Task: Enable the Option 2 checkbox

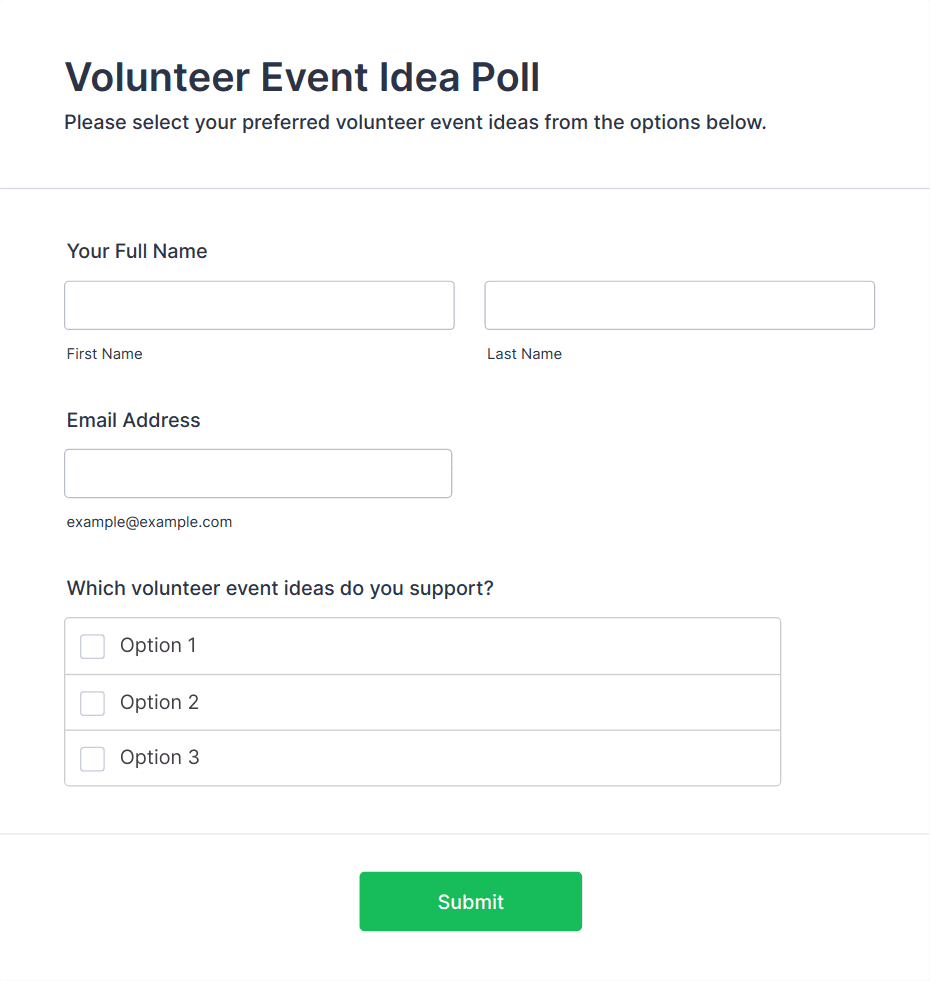Action: click(x=92, y=704)
